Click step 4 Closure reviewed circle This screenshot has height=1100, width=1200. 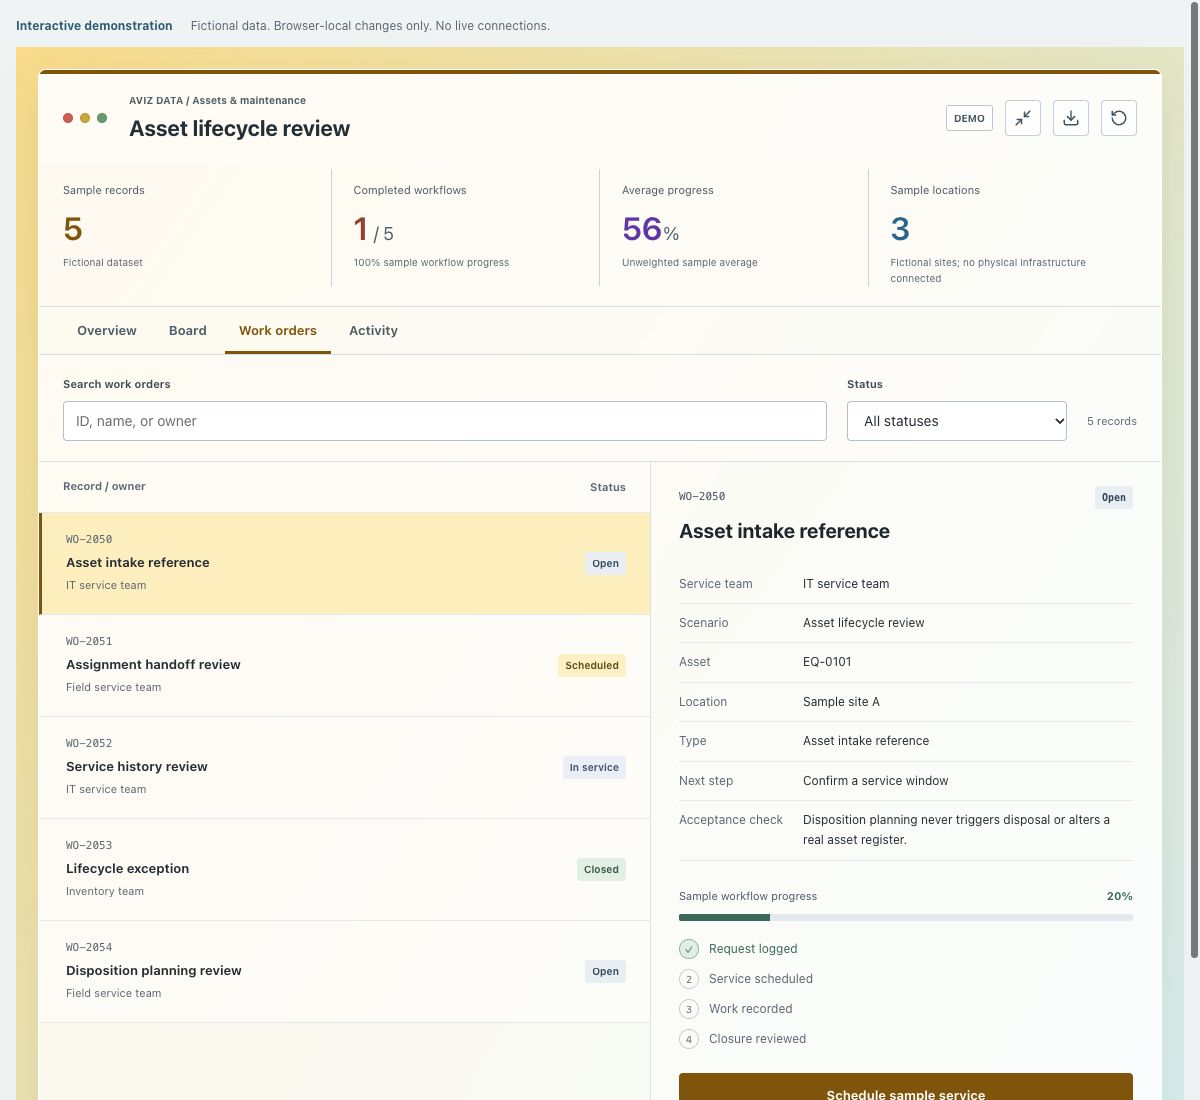pos(689,1039)
